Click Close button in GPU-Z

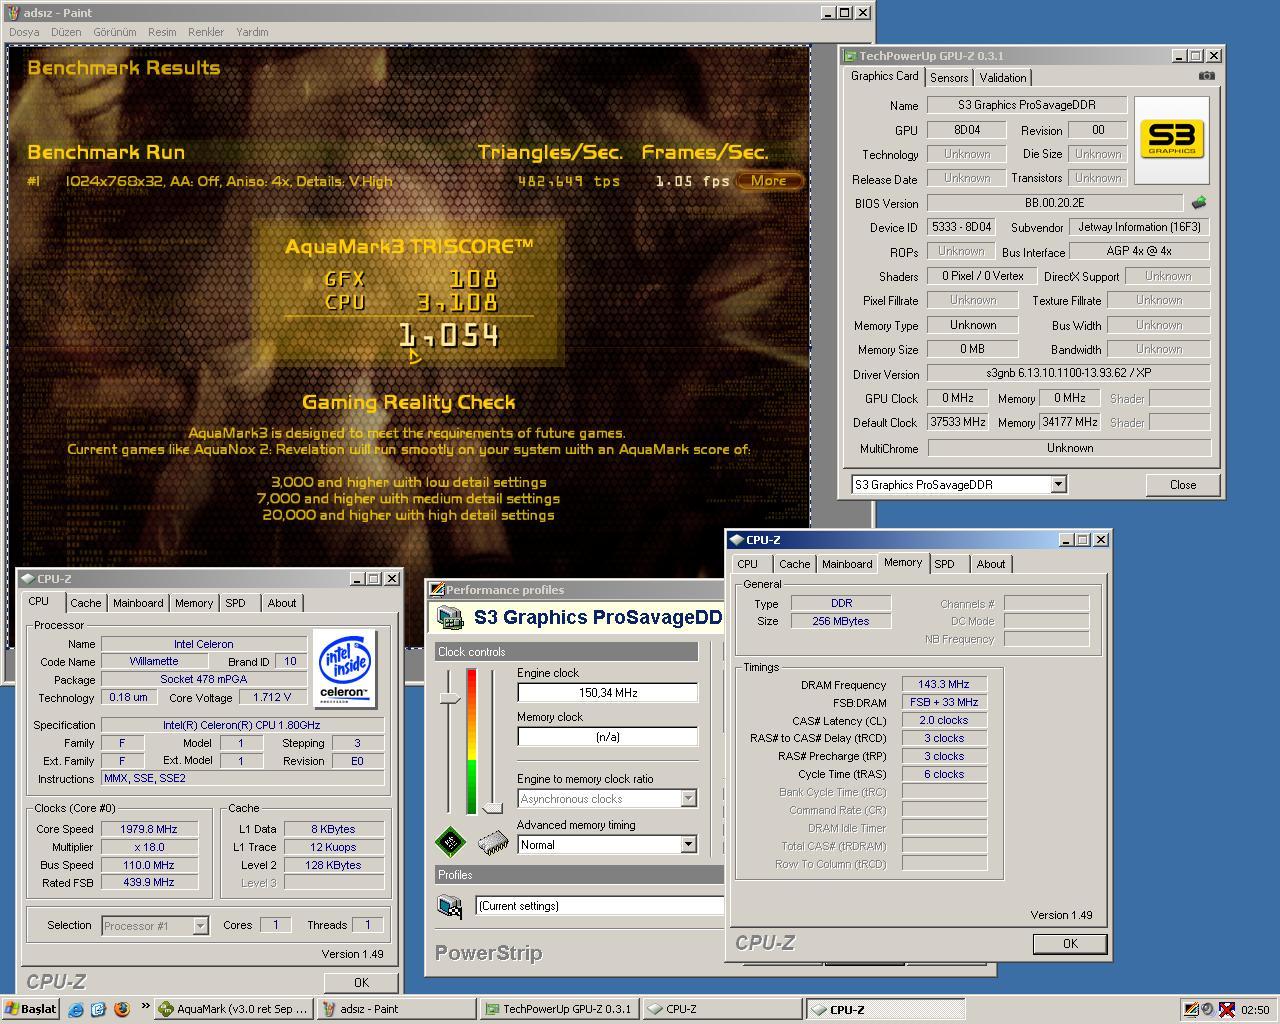click(x=1183, y=485)
